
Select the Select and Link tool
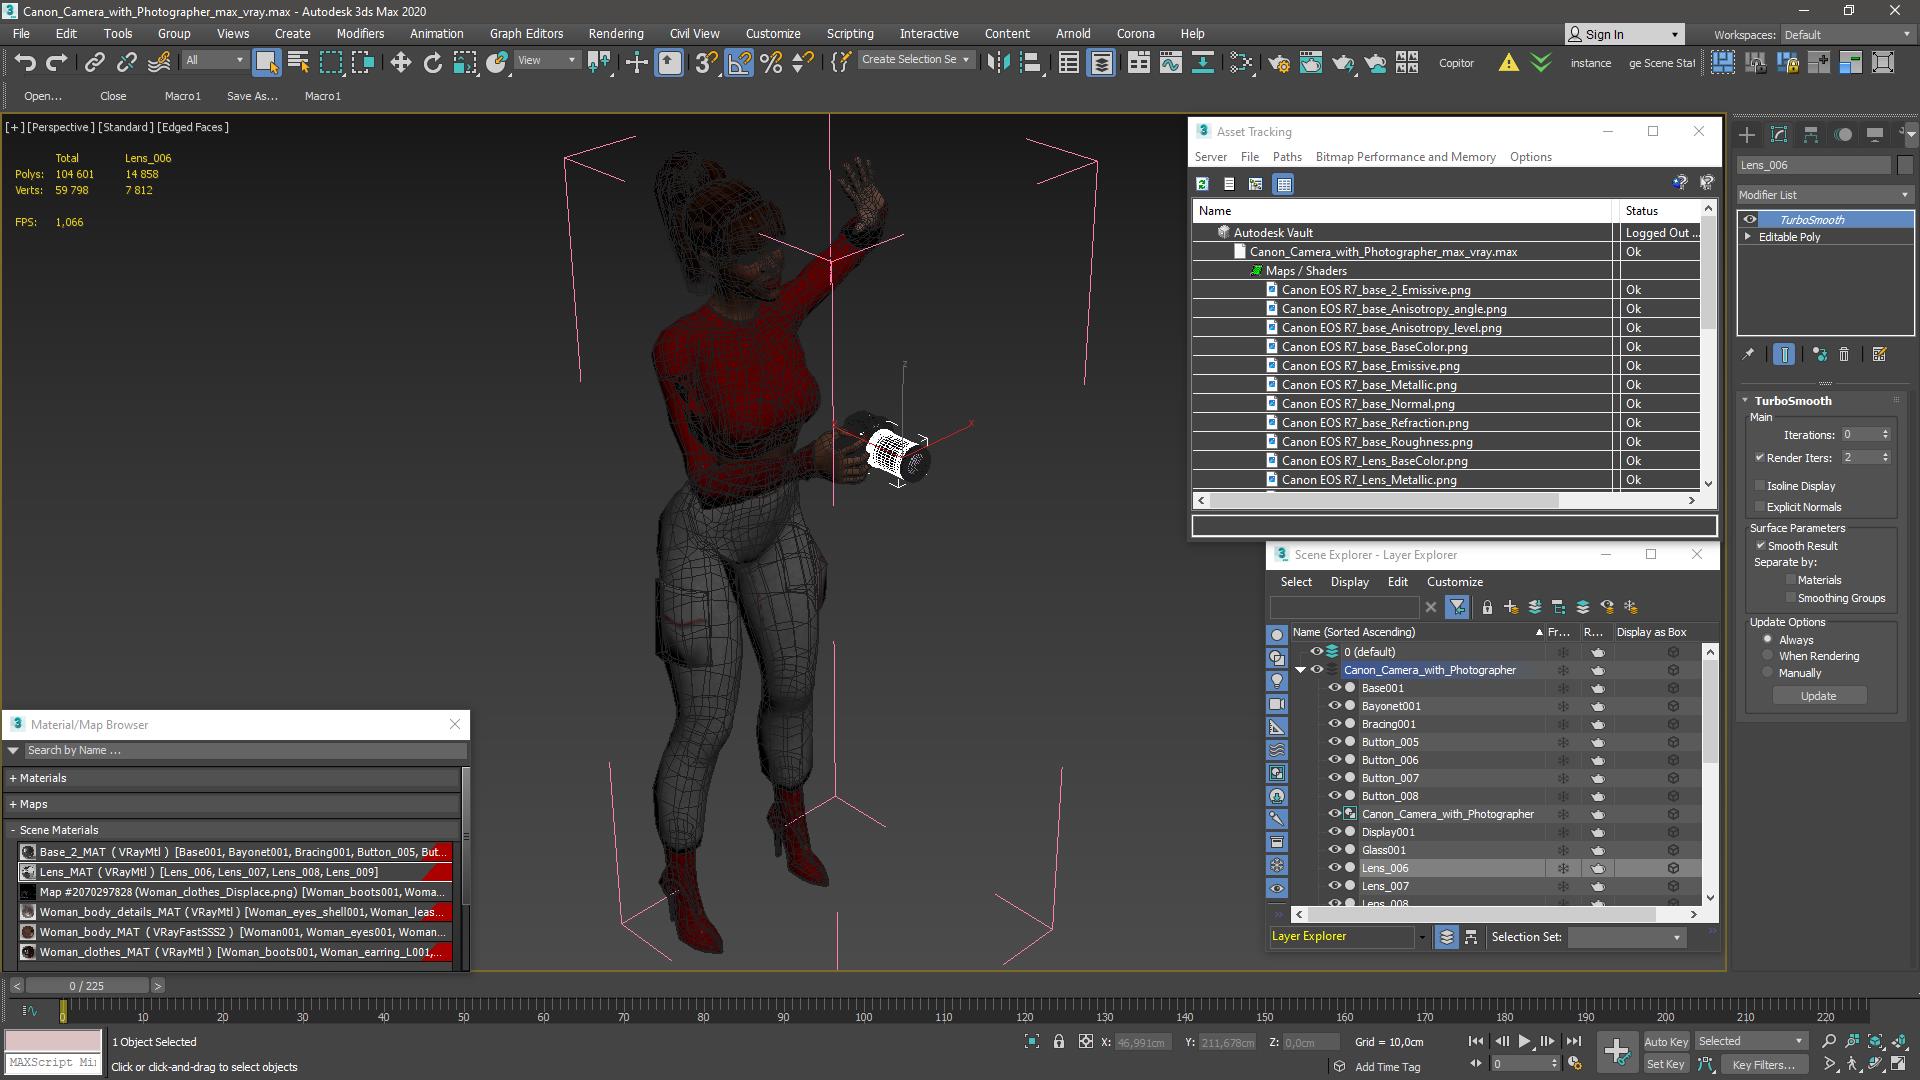(x=94, y=63)
